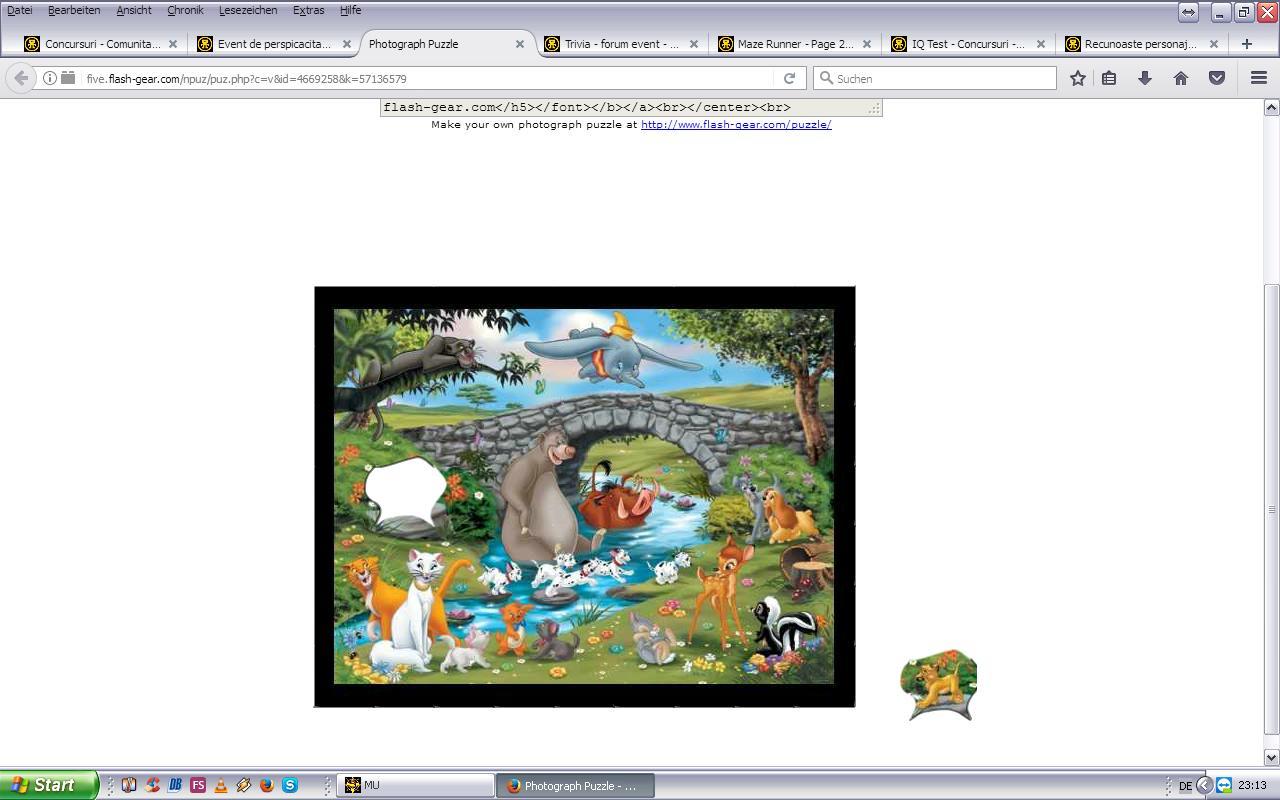Image resolution: width=1280 pixels, height=800 pixels.
Task: Launch the DB app quick launch icon
Action: (175, 786)
